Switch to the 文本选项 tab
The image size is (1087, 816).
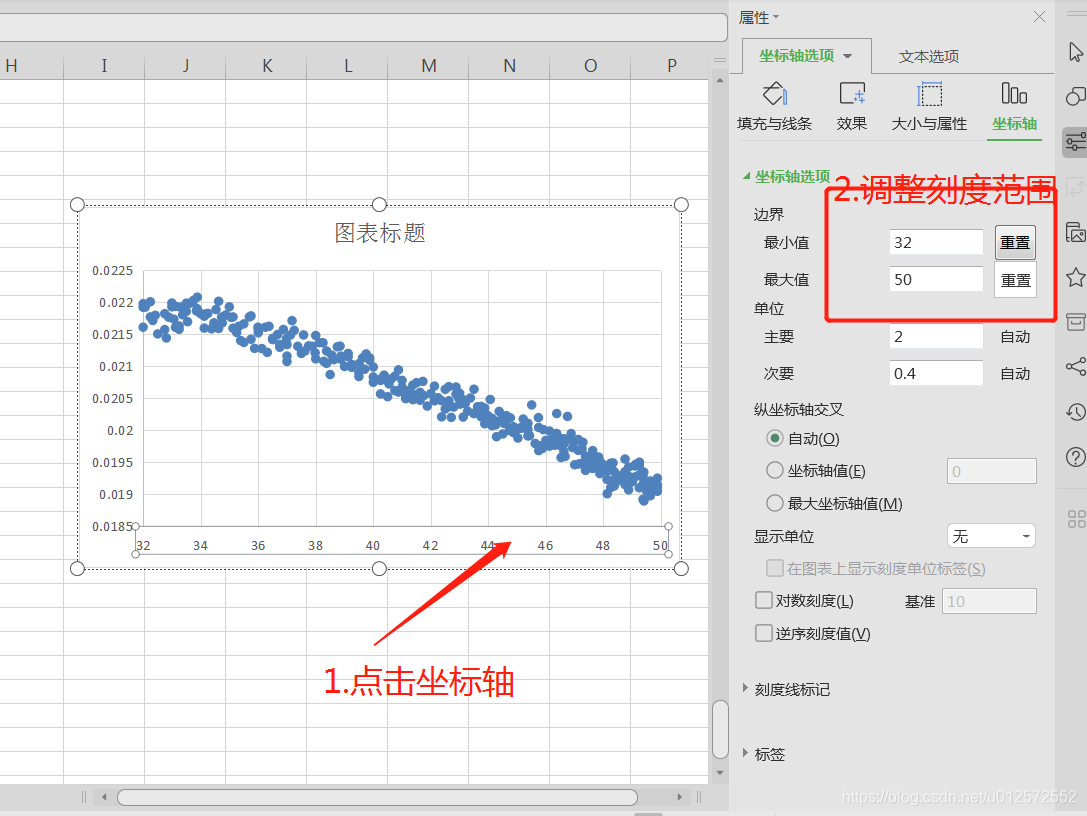(x=929, y=56)
